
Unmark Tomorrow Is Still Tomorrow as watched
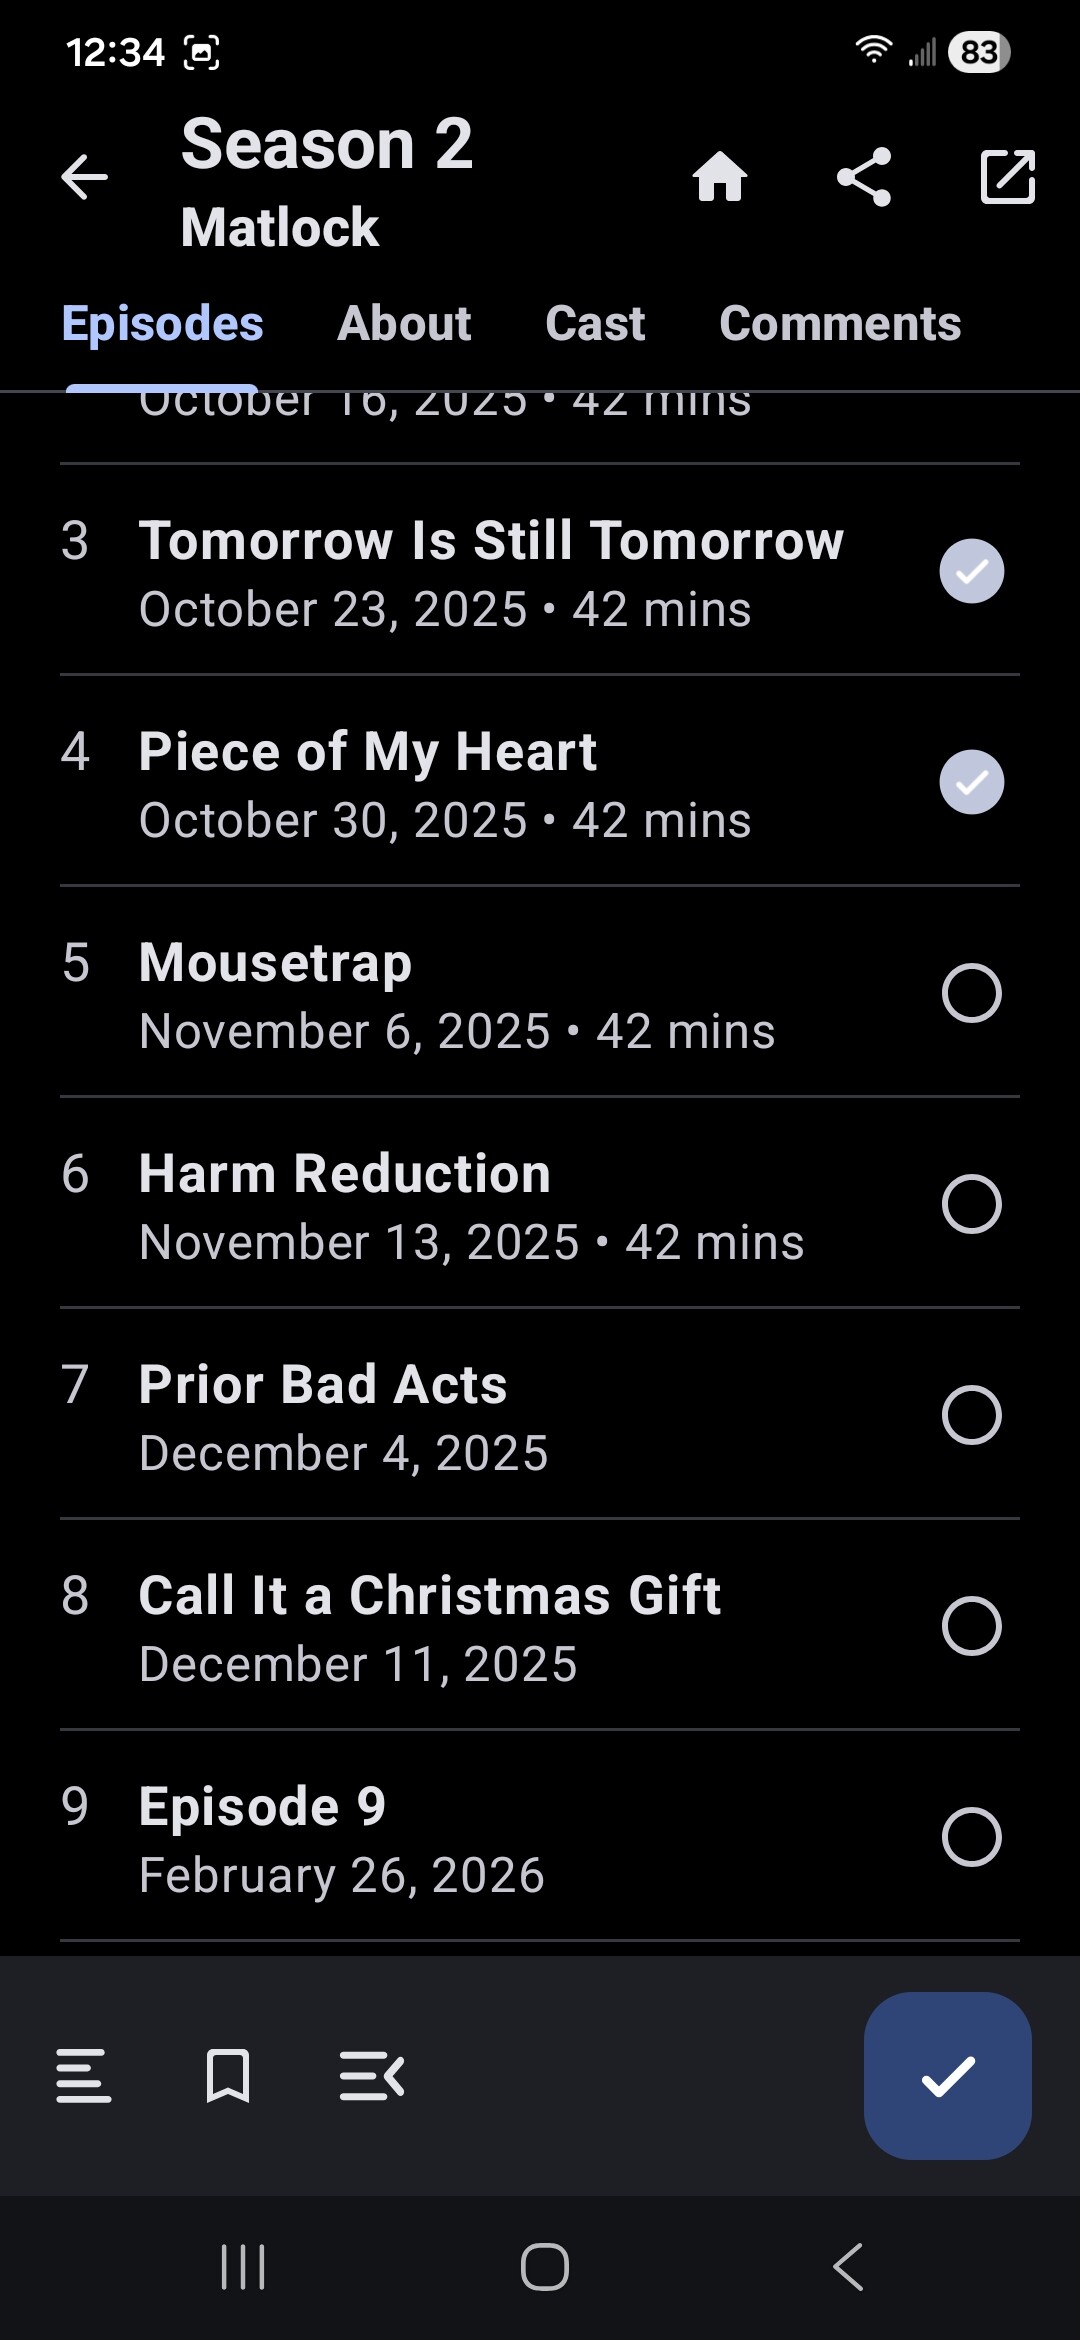coord(971,571)
